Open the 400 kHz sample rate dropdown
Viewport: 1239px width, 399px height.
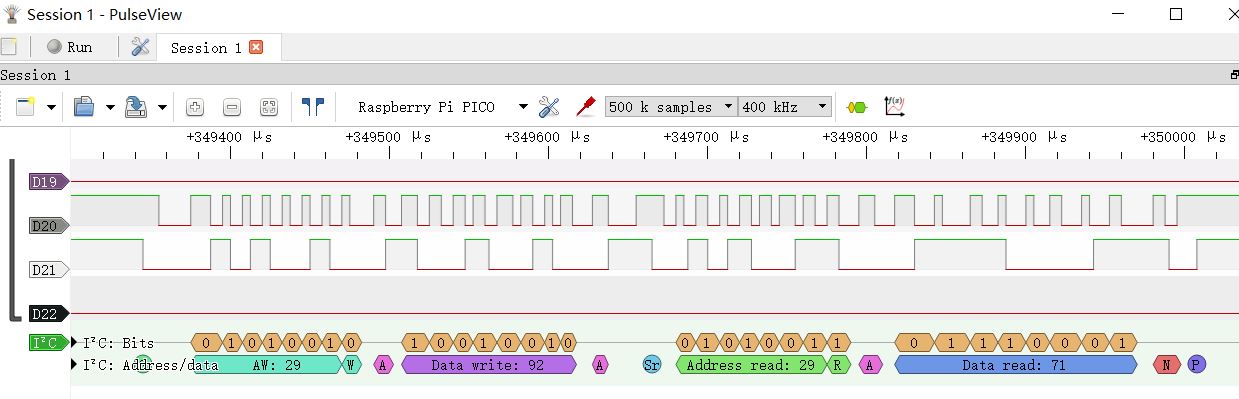pyautogui.click(x=784, y=107)
